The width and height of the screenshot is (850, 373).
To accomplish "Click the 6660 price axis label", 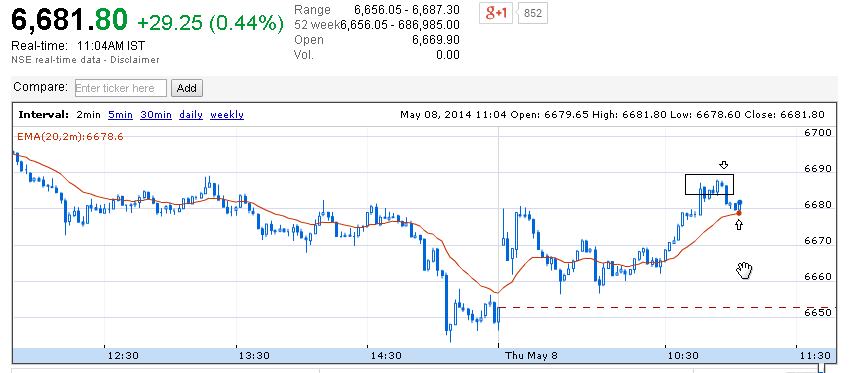I will point(817,277).
